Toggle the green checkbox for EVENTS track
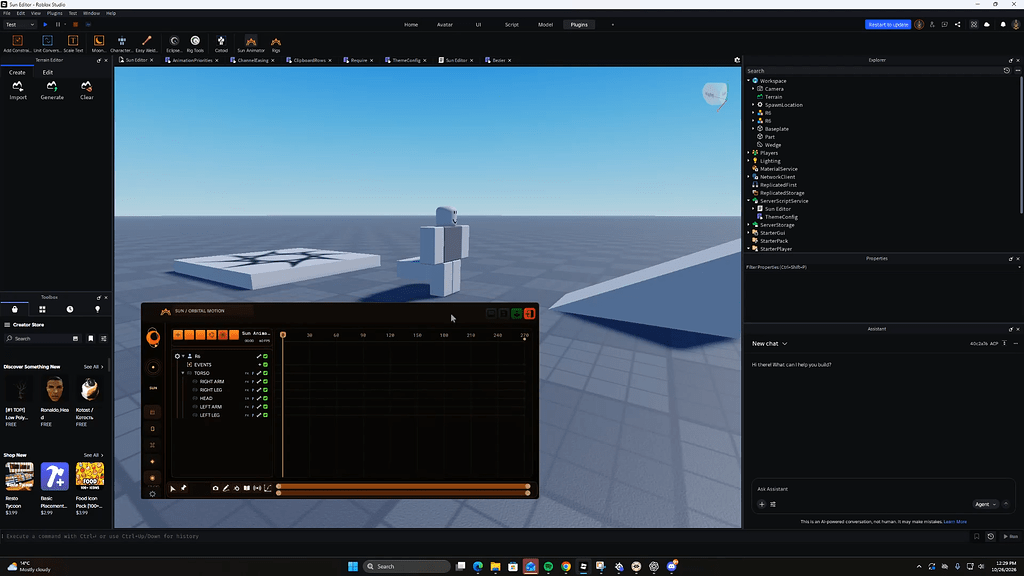 tap(265, 365)
